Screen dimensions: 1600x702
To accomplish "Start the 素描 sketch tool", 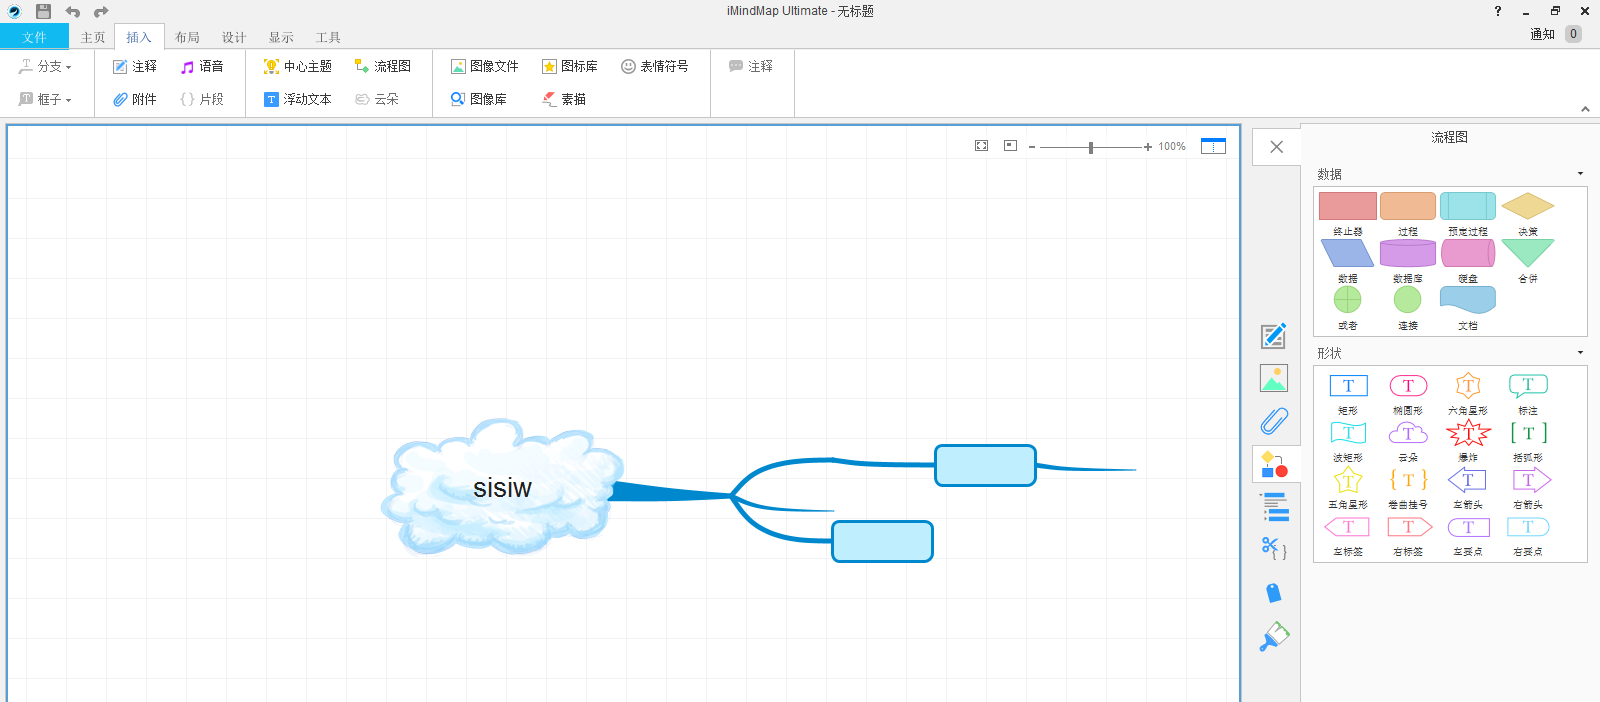I will coord(564,99).
